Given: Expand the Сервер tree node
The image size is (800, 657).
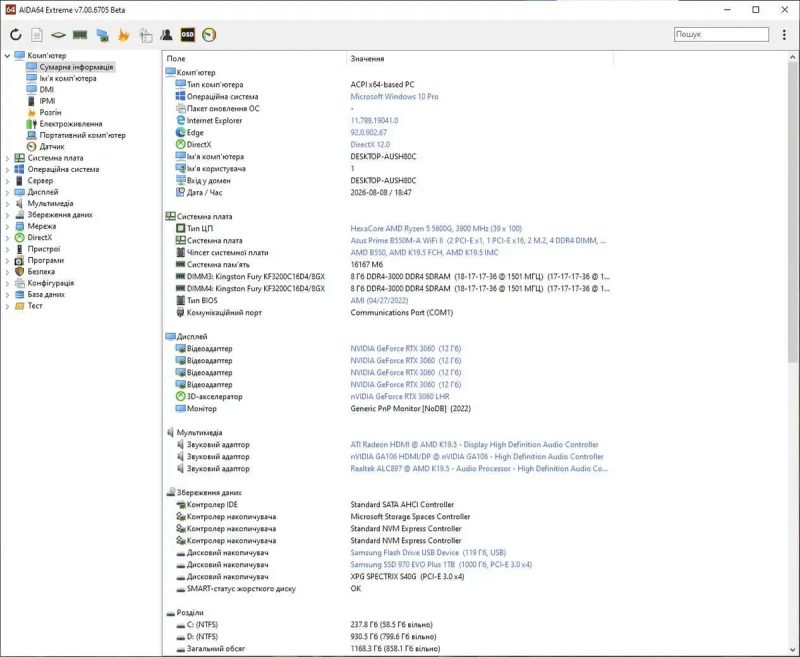Looking at the screenshot, I should click(x=7, y=181).
